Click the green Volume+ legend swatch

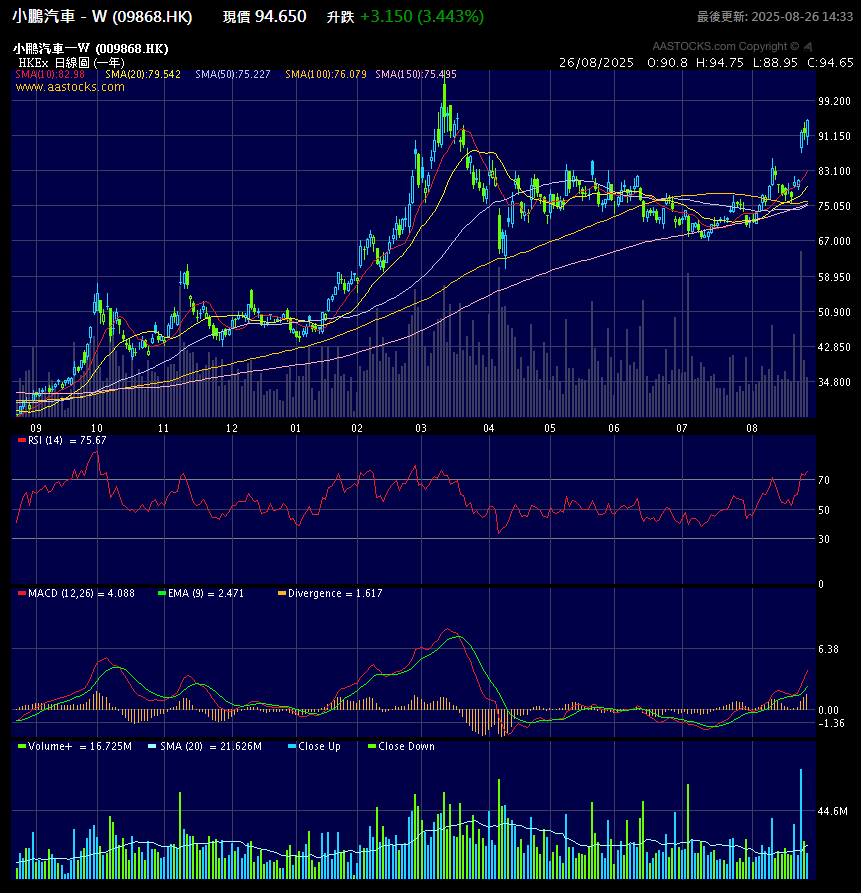(x=22, y=746)
